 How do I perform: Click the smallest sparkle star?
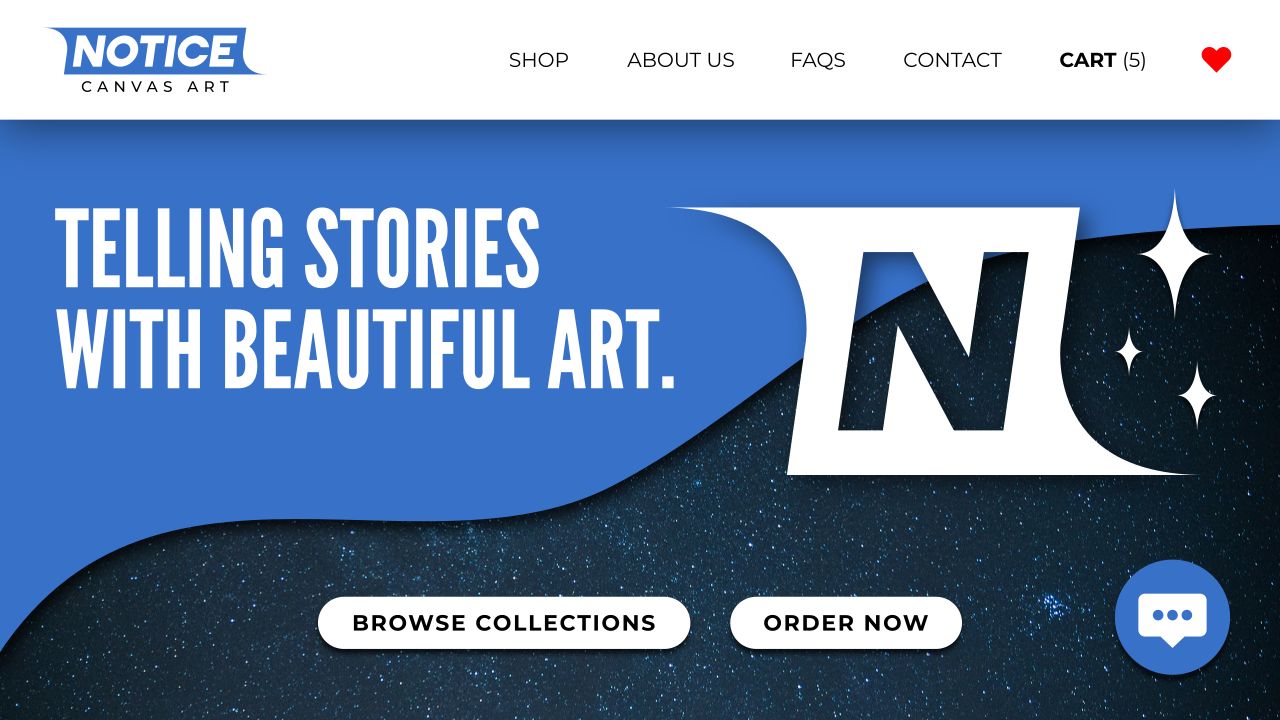click(1129, 352)
